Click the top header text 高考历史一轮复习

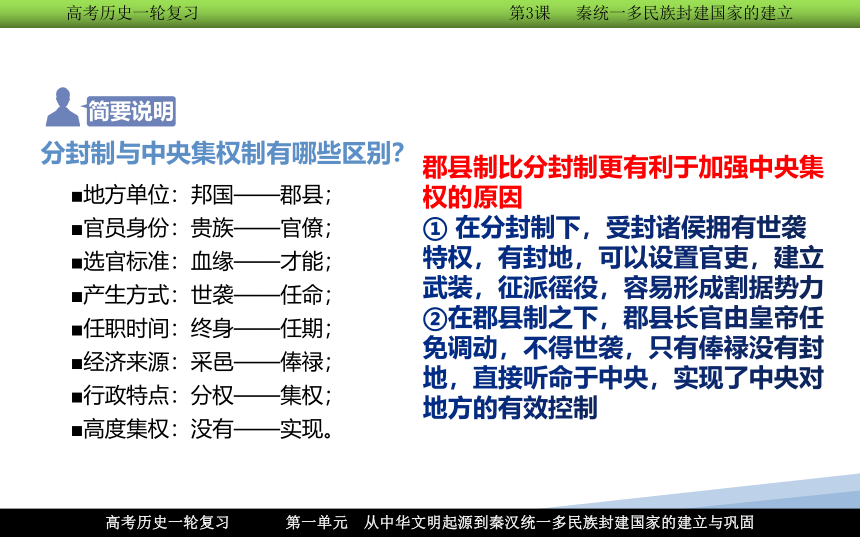click(132, 13)
